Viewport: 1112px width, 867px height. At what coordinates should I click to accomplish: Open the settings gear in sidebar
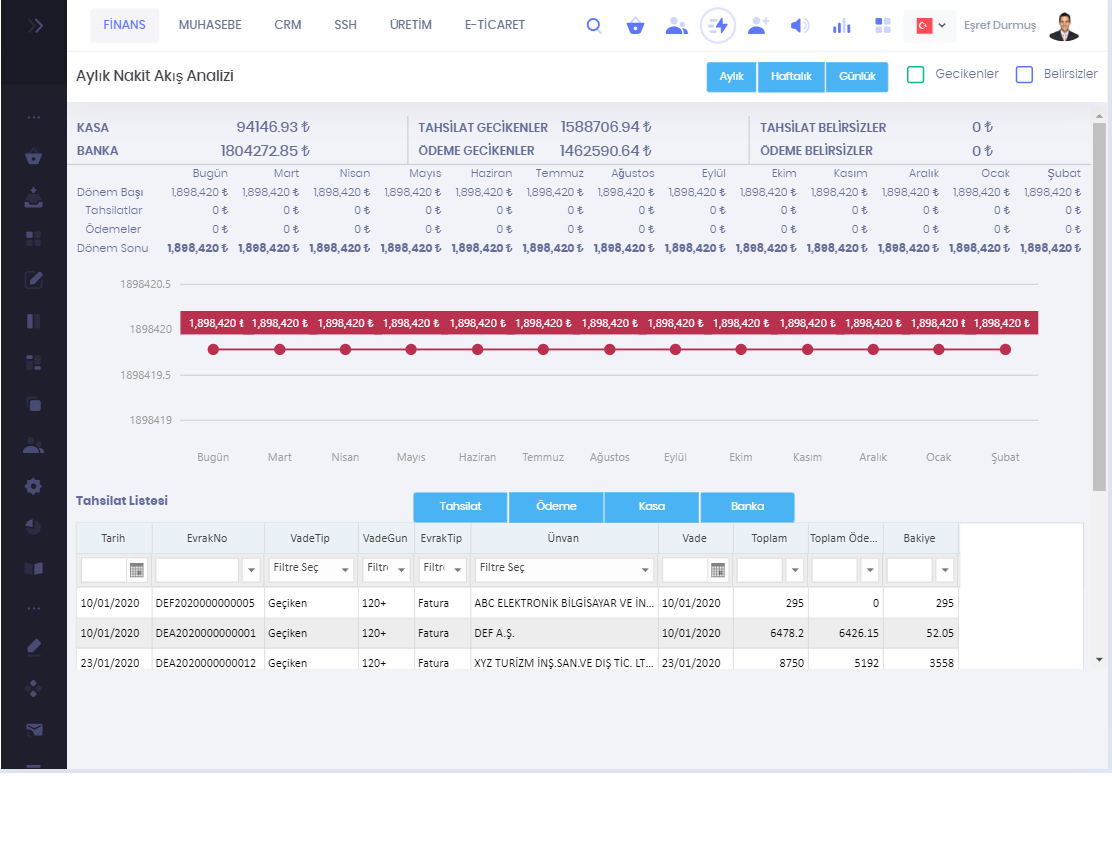tap(33, 486)
